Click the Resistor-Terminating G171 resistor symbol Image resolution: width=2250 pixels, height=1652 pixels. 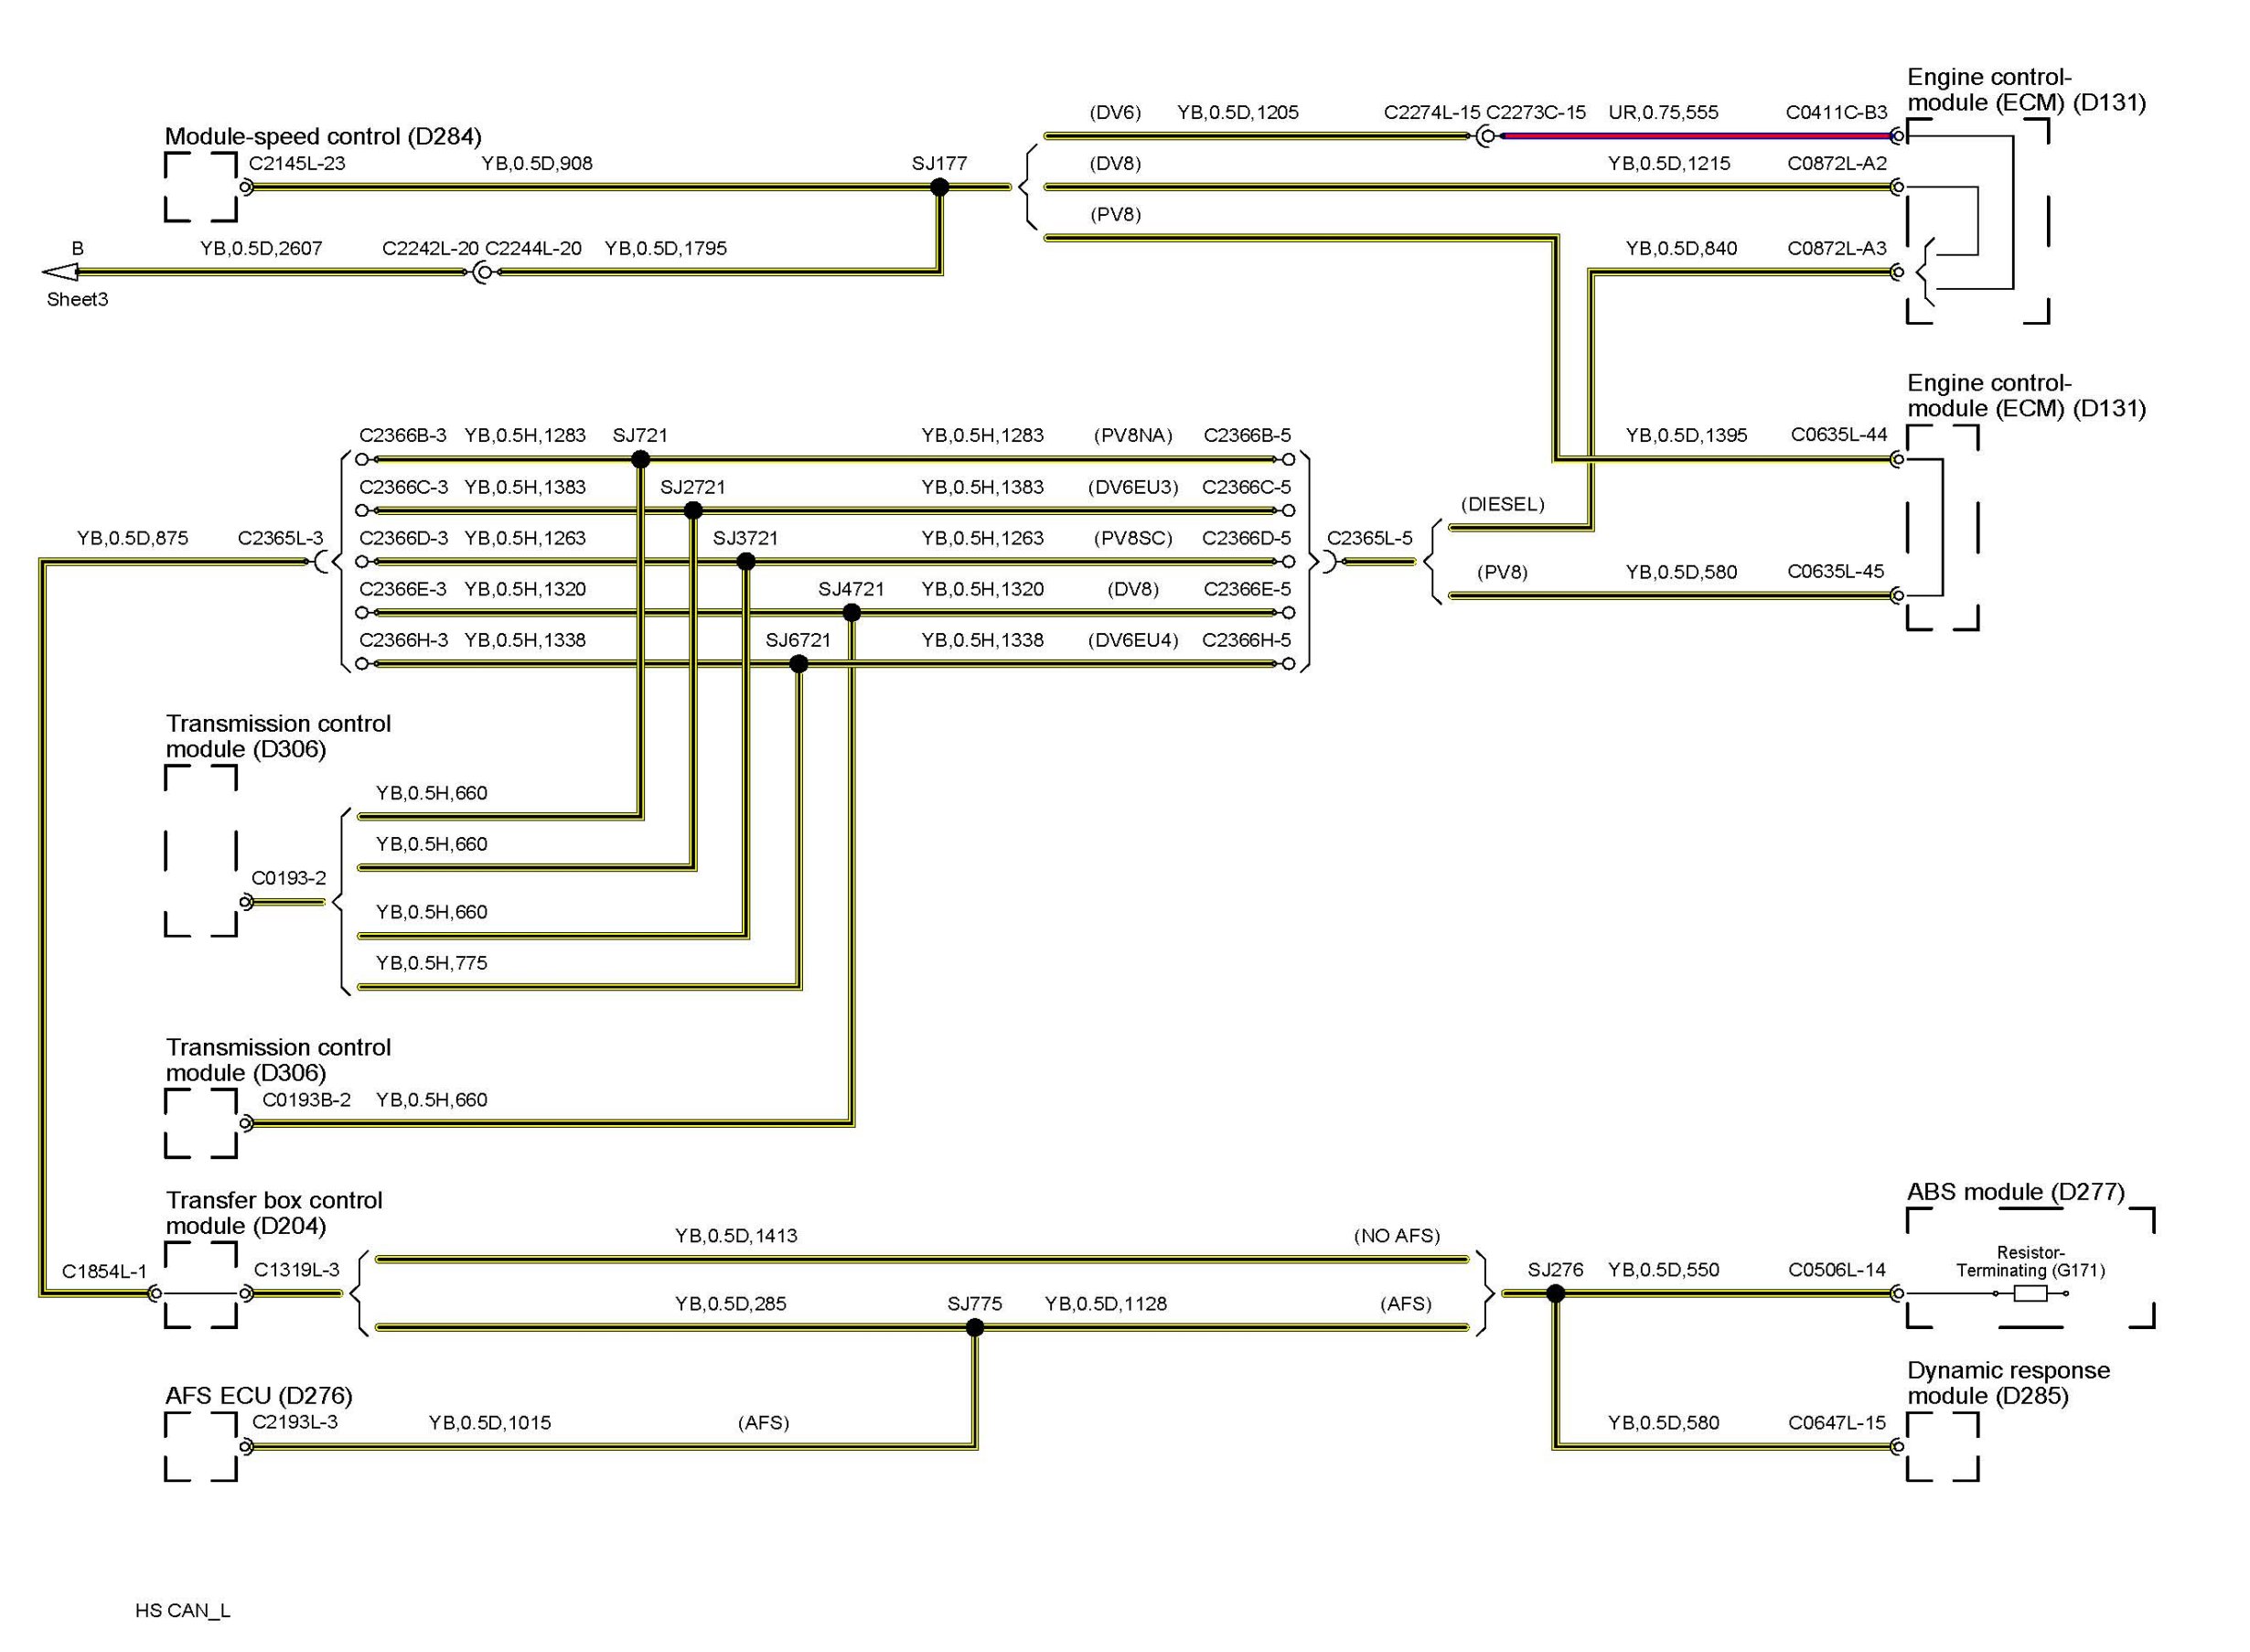(2029, 1293)
